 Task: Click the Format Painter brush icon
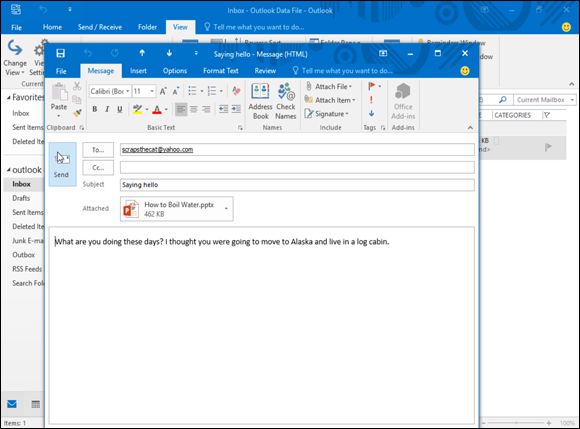click(x=77, y=113)
